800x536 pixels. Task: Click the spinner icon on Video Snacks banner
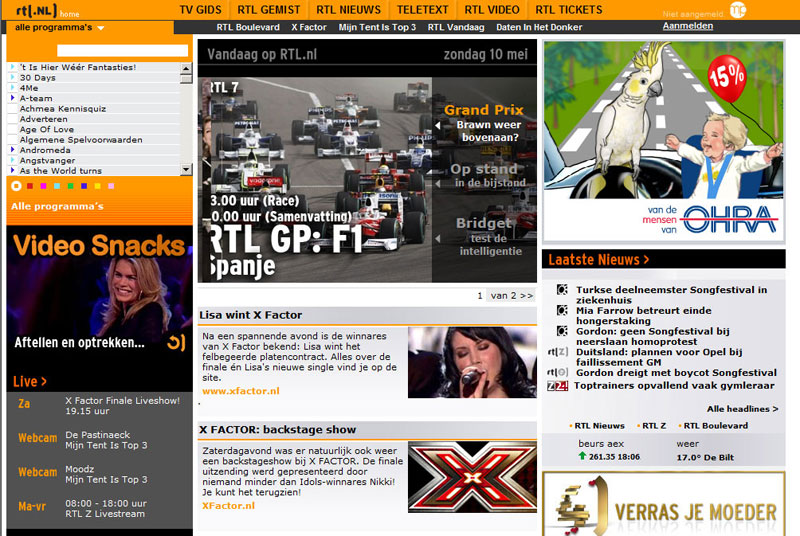point(174,343)
